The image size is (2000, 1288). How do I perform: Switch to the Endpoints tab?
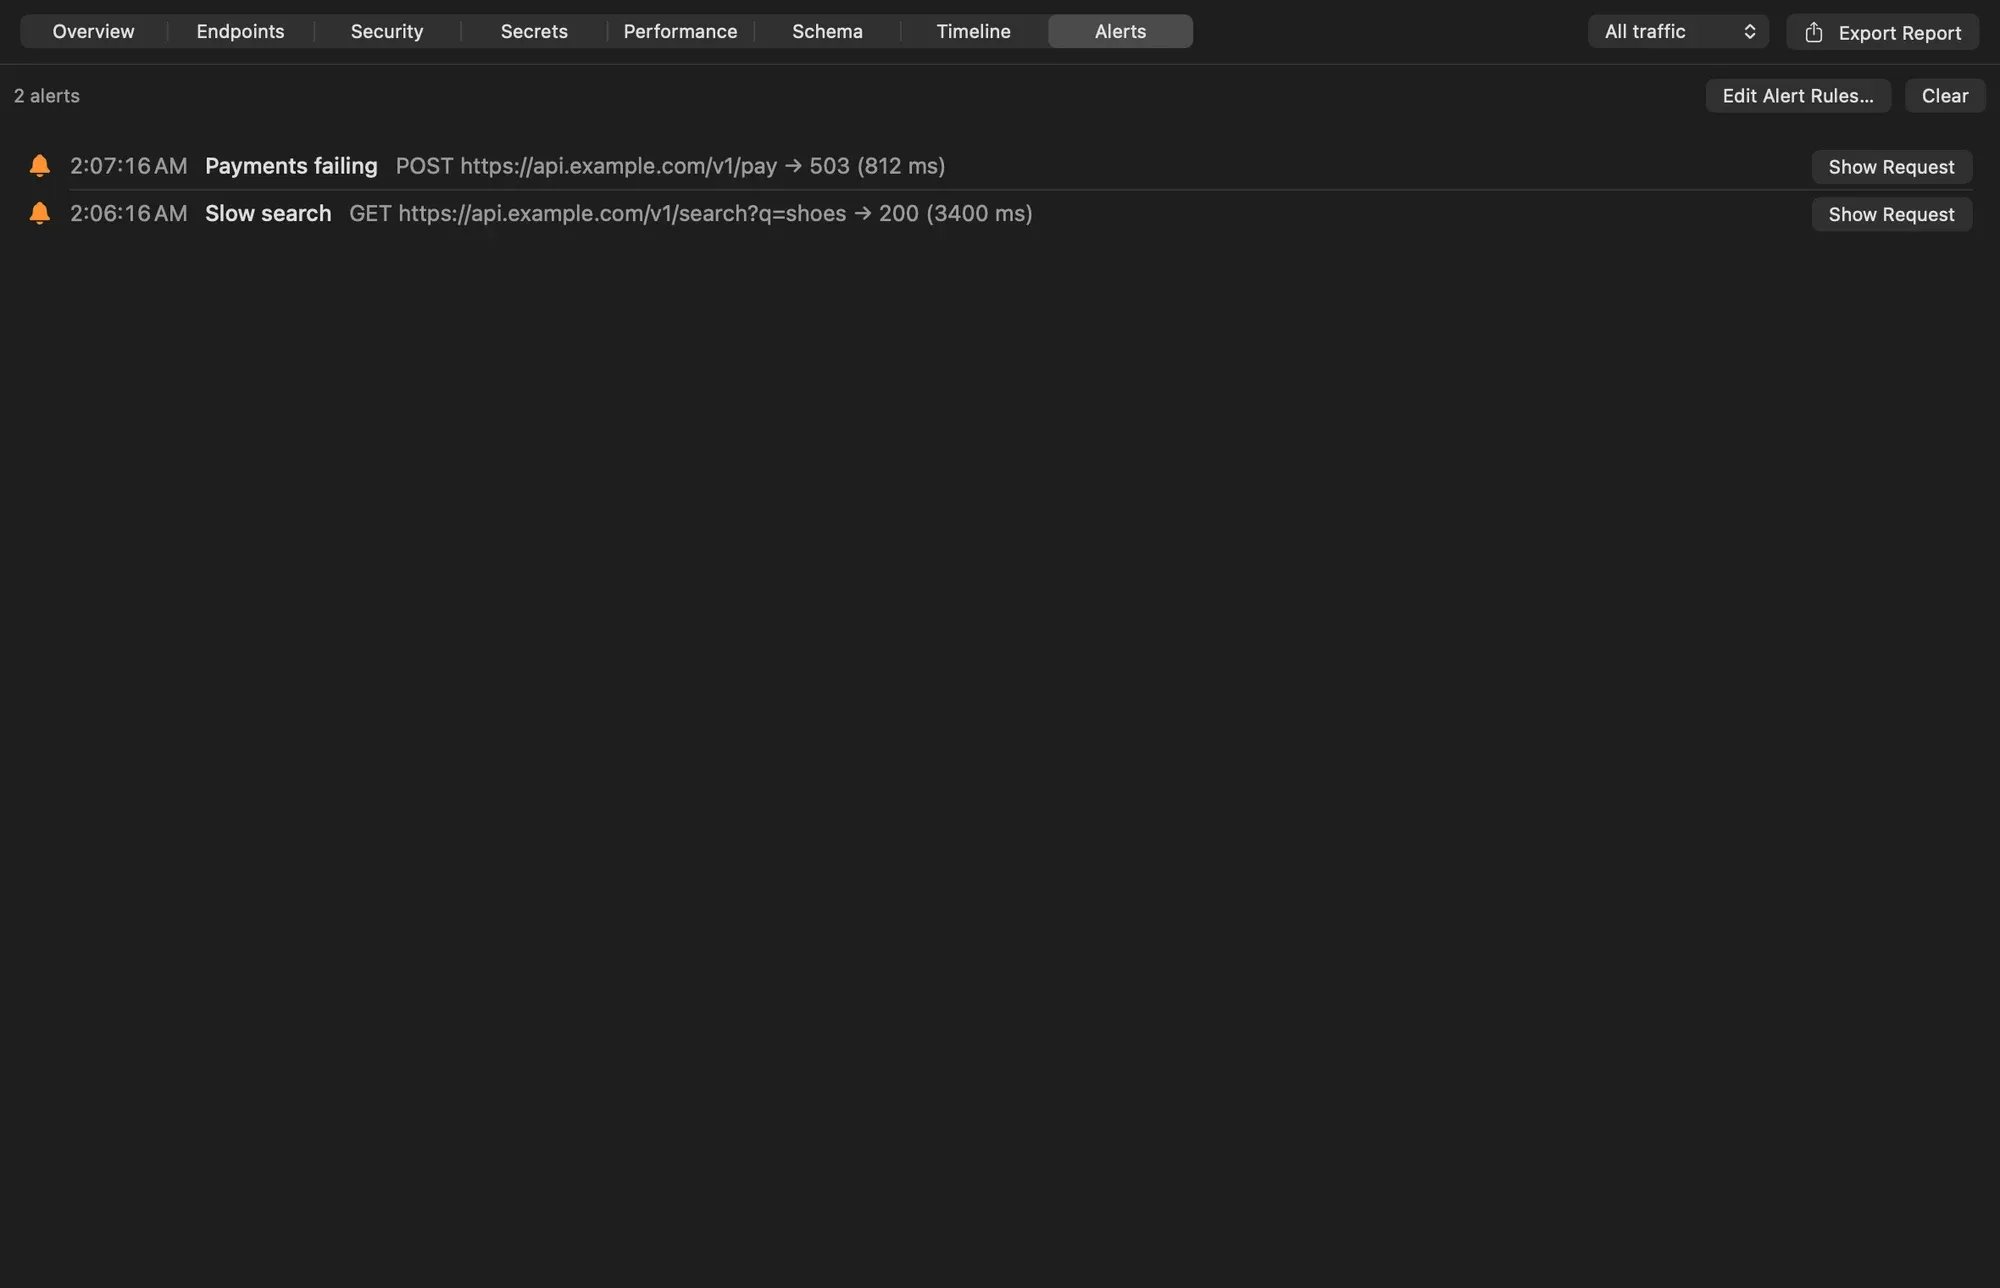[240, 32]
